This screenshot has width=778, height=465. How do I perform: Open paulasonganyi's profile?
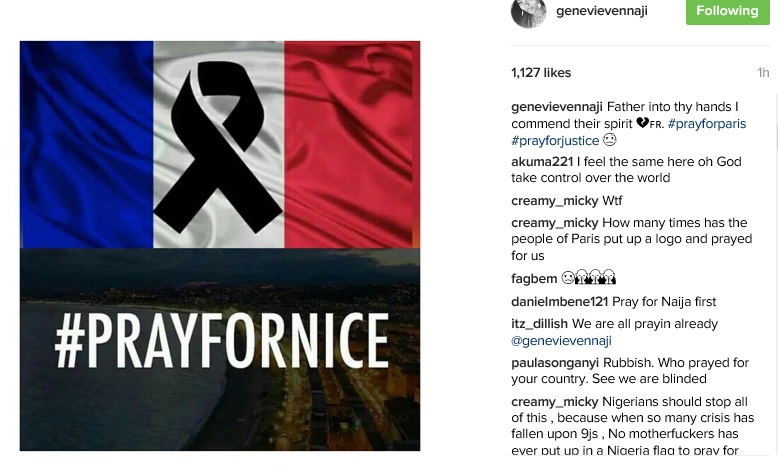pos(555,363)
